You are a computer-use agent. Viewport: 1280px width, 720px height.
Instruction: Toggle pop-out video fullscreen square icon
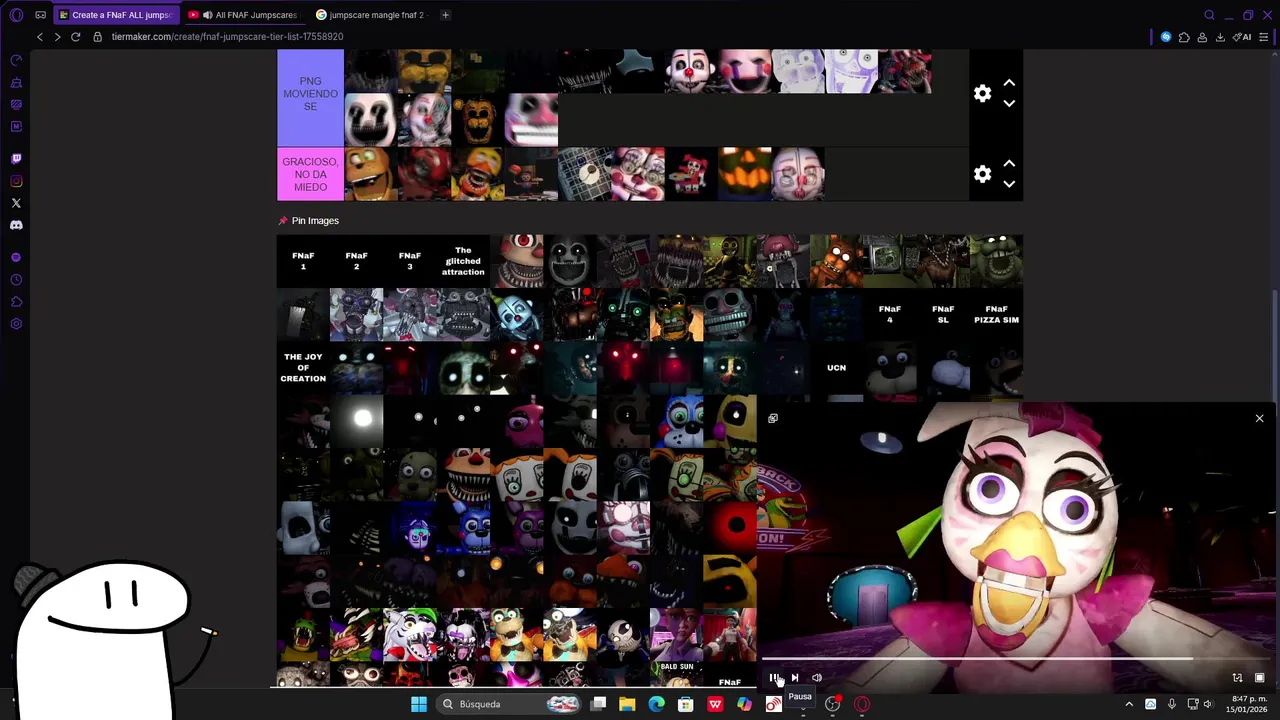(x=1259, y=678)
